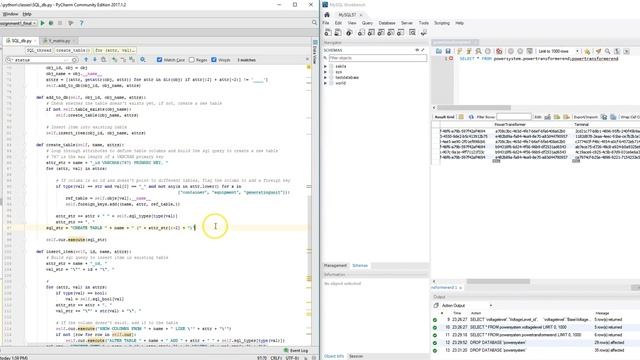Image resolution: width=640 pixels, height=360 pixels.
Task: Expand the testdatabase schema
Action: 325,77
